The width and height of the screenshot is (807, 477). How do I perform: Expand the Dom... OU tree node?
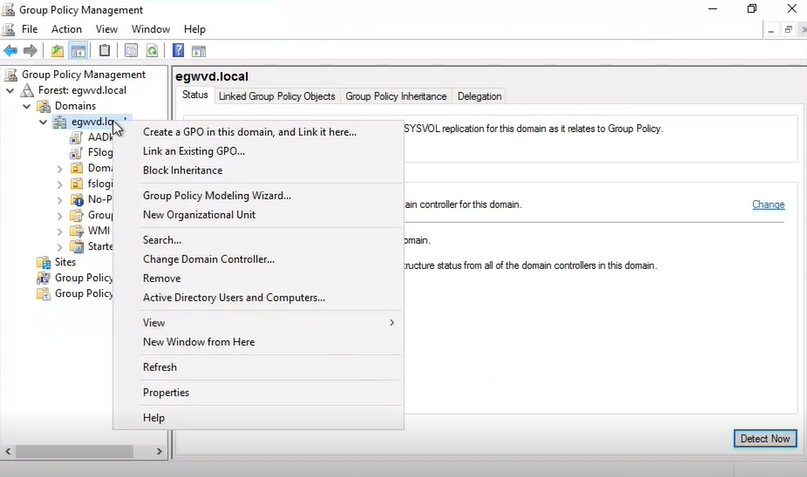pos(60,169)
